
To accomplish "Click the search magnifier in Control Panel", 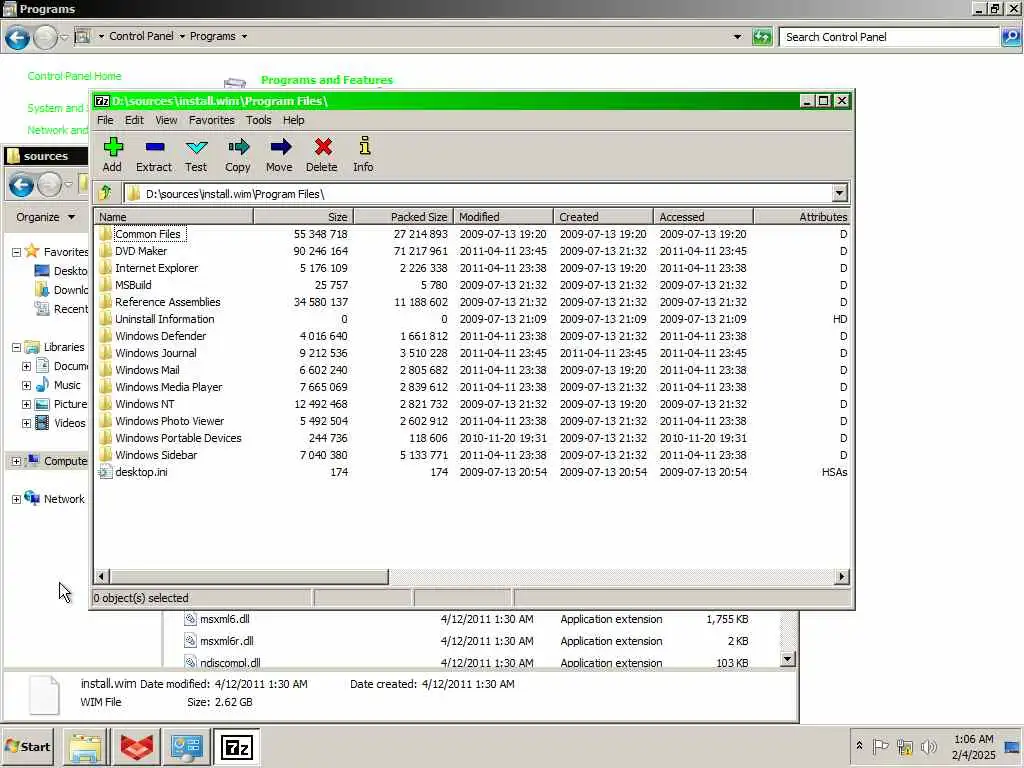I will click(x=1011, y=37).
